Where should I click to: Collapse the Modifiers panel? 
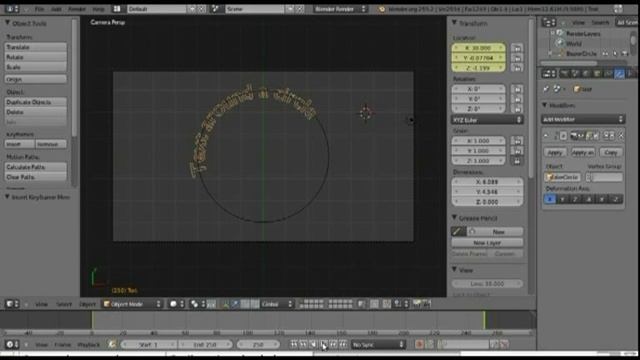click(x=544, y=105)
